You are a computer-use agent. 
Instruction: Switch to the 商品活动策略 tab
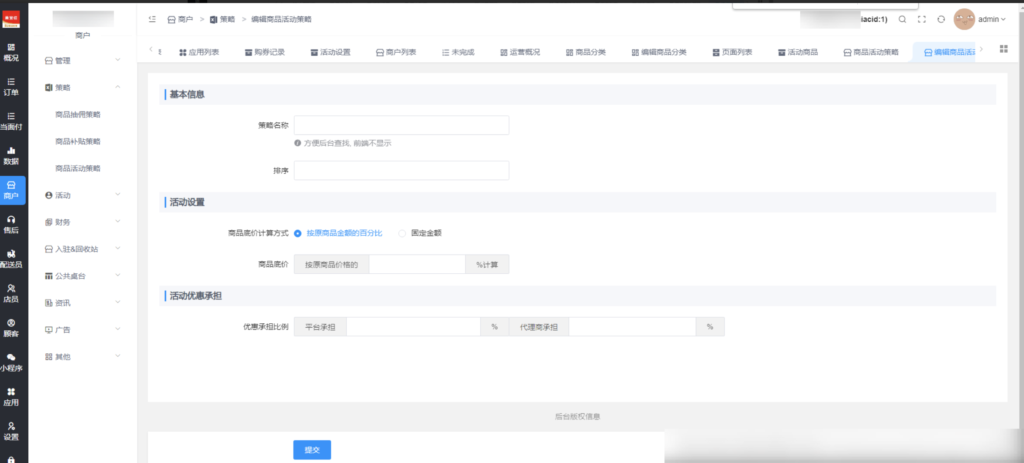871,52
